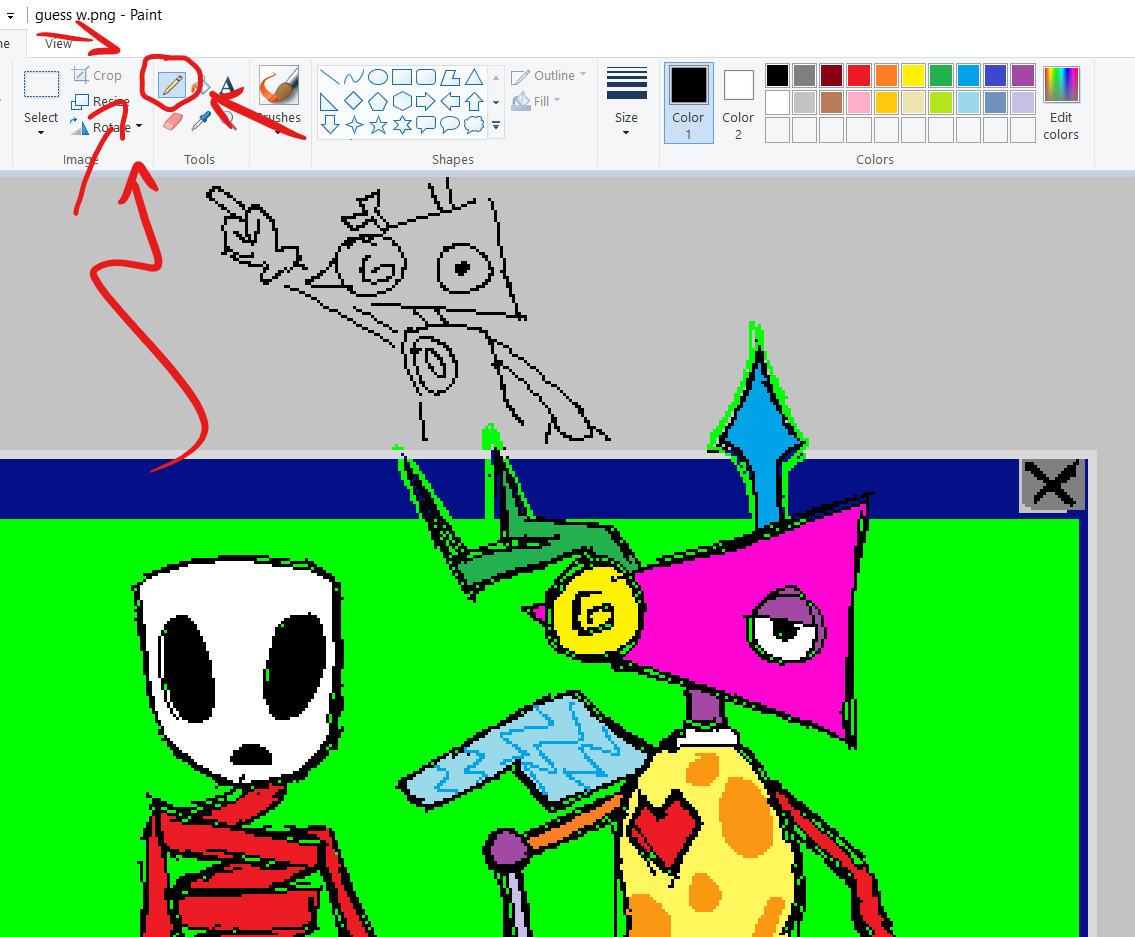The image size is (1135, 937).
Task: Select the Text tool (letter A)
Action: coord(227,85)
